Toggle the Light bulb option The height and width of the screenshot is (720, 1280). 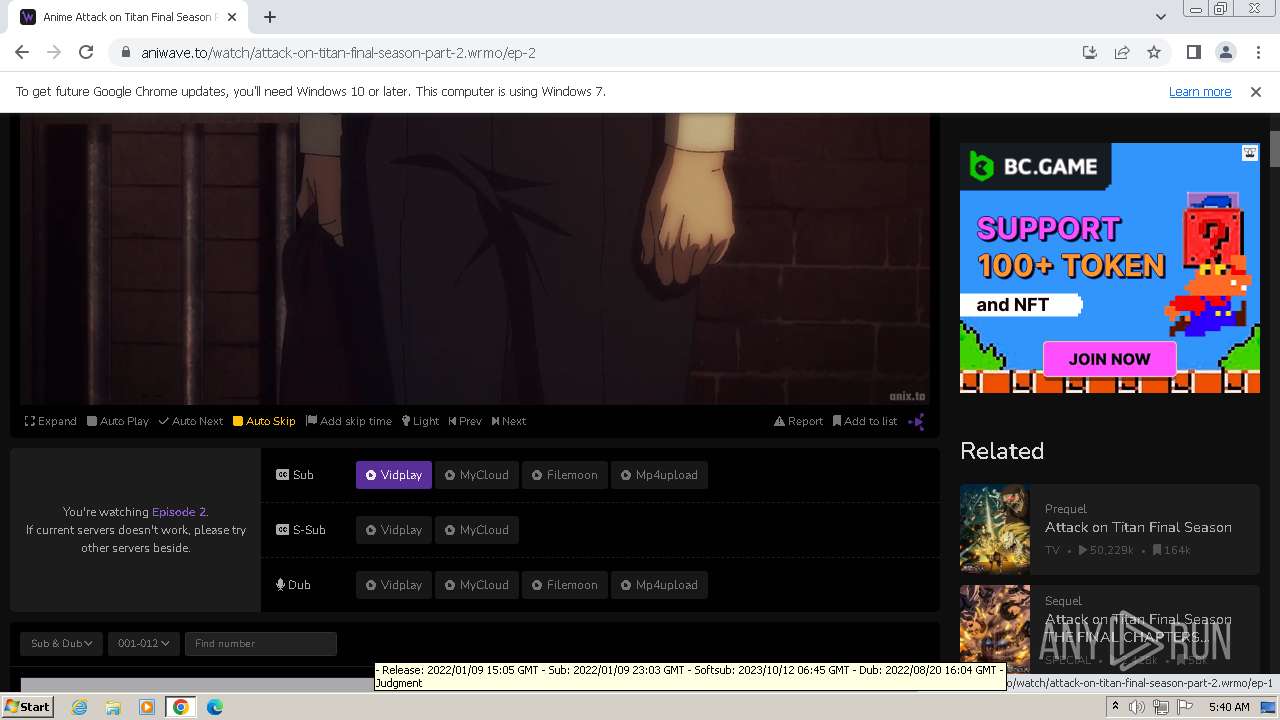tap(421, 421)
